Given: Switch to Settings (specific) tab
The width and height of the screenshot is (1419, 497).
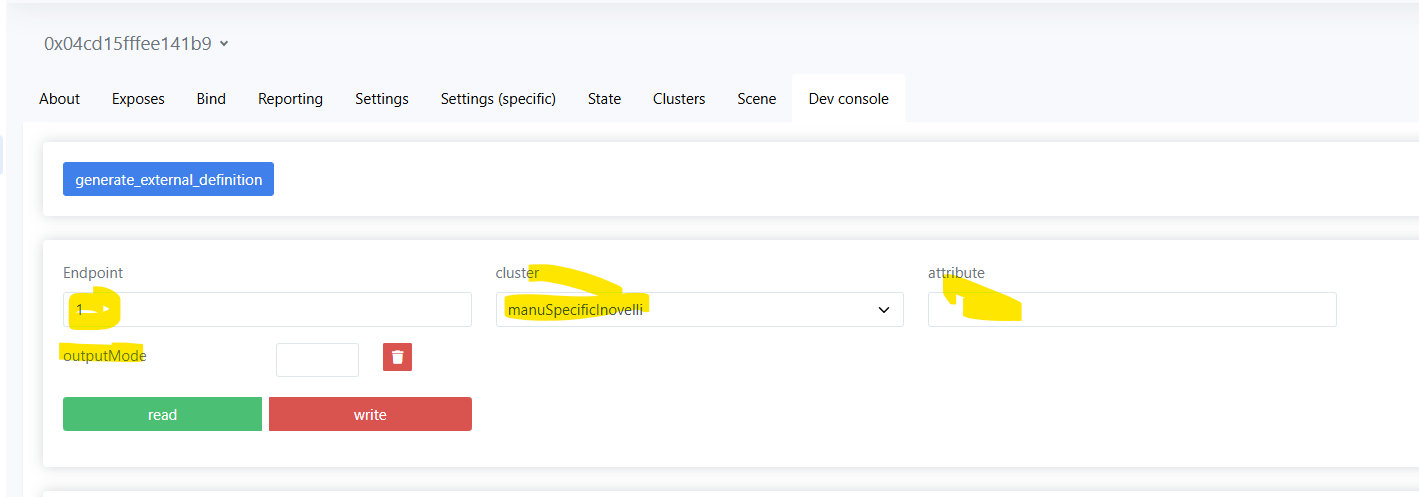Looking at the screenshot, I should point(498,99).
